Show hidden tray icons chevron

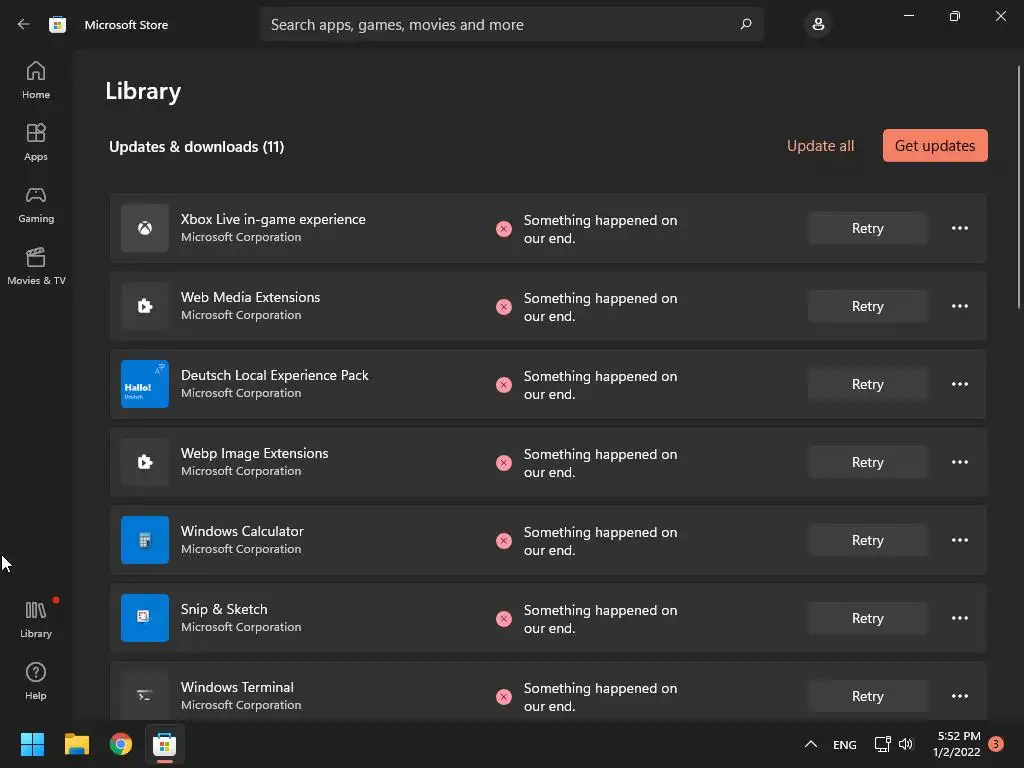click(810, 744)
